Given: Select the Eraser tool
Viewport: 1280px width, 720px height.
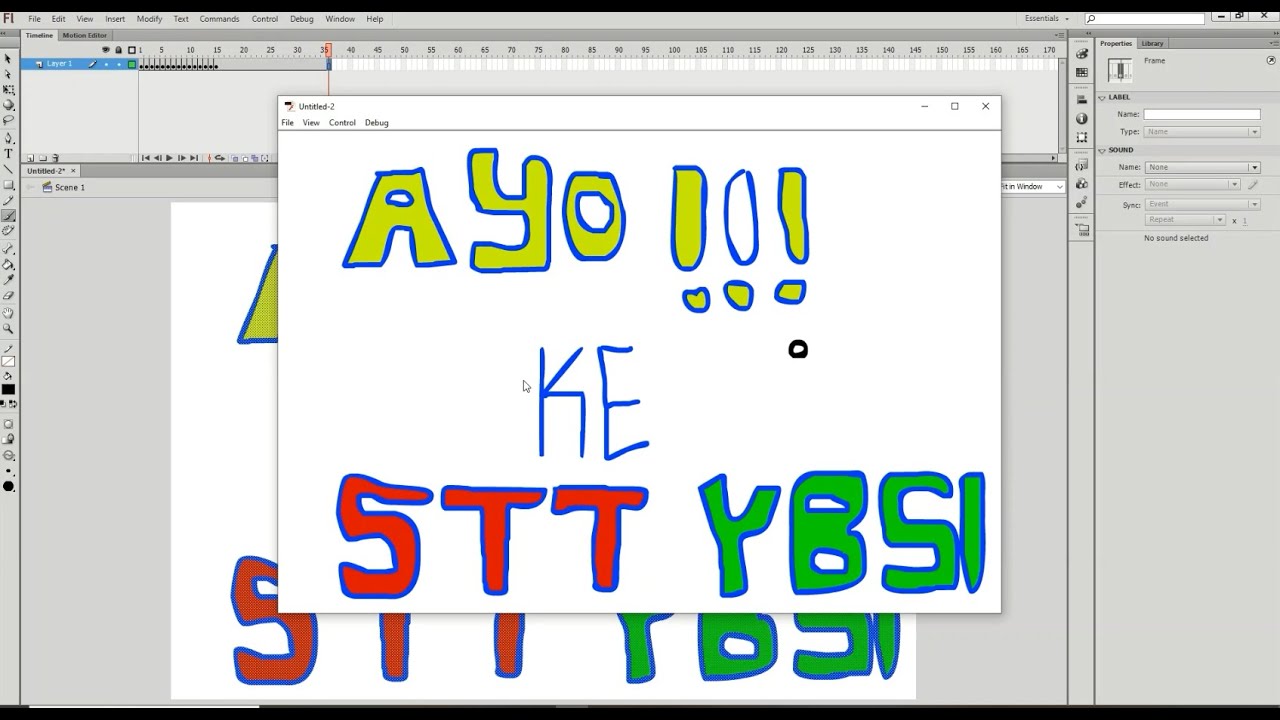Looking at the screenshot, I should pos(8,295).
